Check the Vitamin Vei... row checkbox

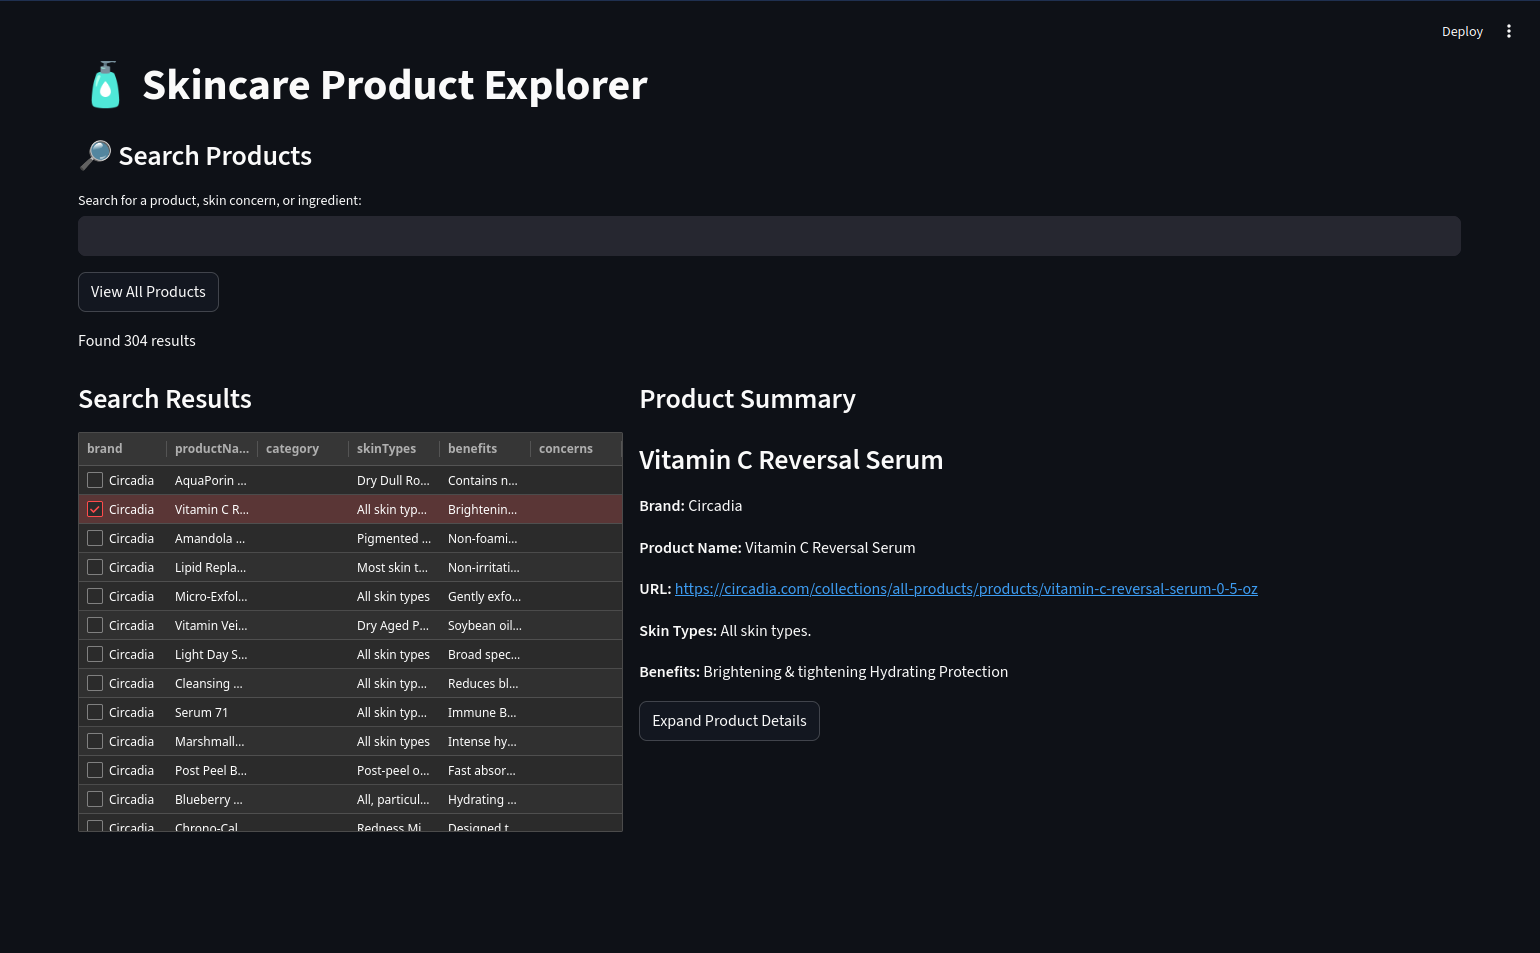tap(95, 625)
